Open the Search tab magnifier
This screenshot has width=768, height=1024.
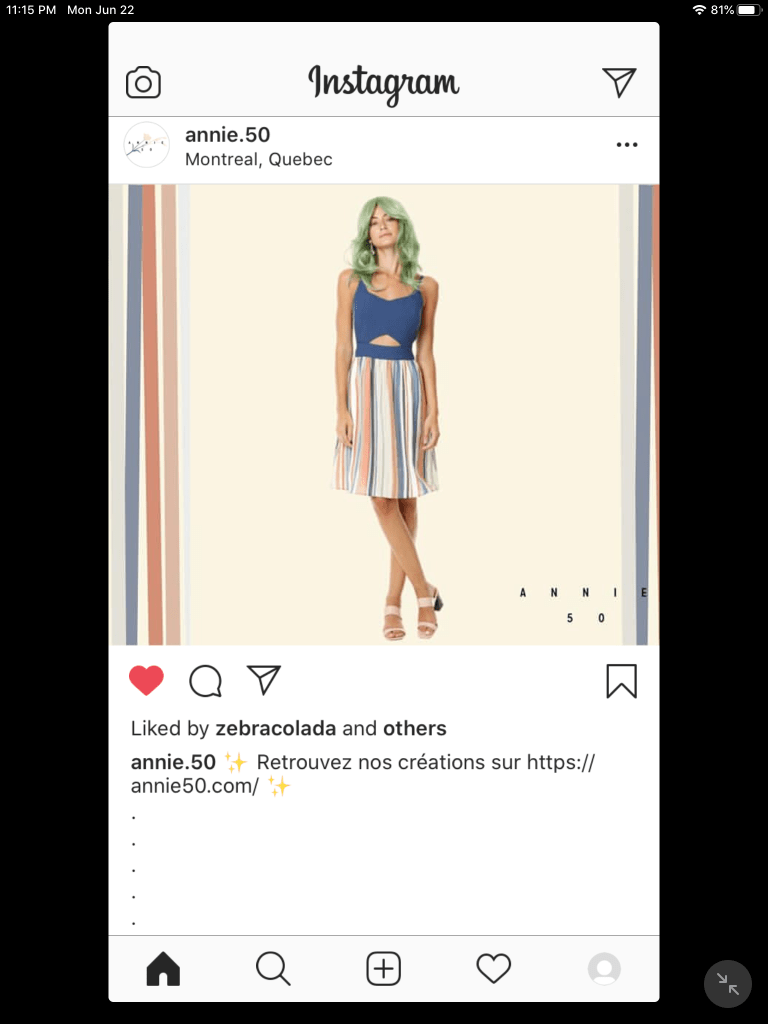tap(273, 968)
